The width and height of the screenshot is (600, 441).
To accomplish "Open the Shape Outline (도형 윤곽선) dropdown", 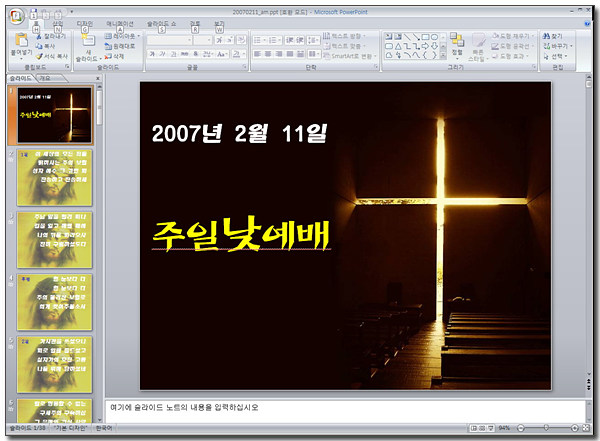I will [512, 46].
